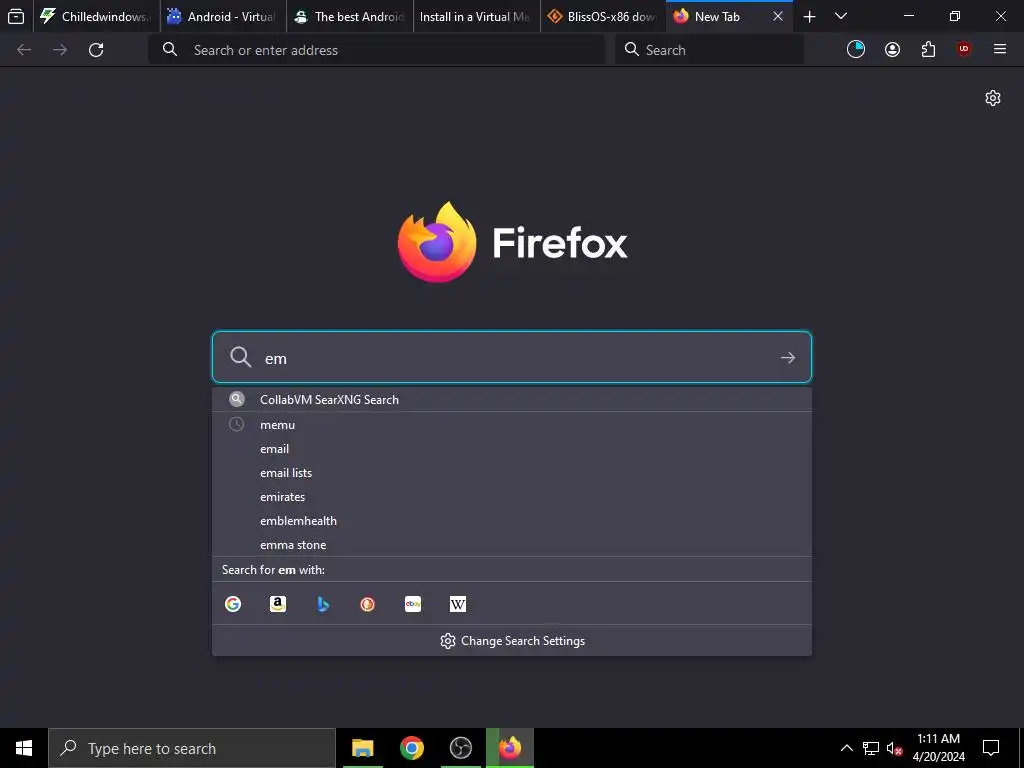Reload the current page
Viewport: 1024px width, 768px height.
tap(96, 50)
